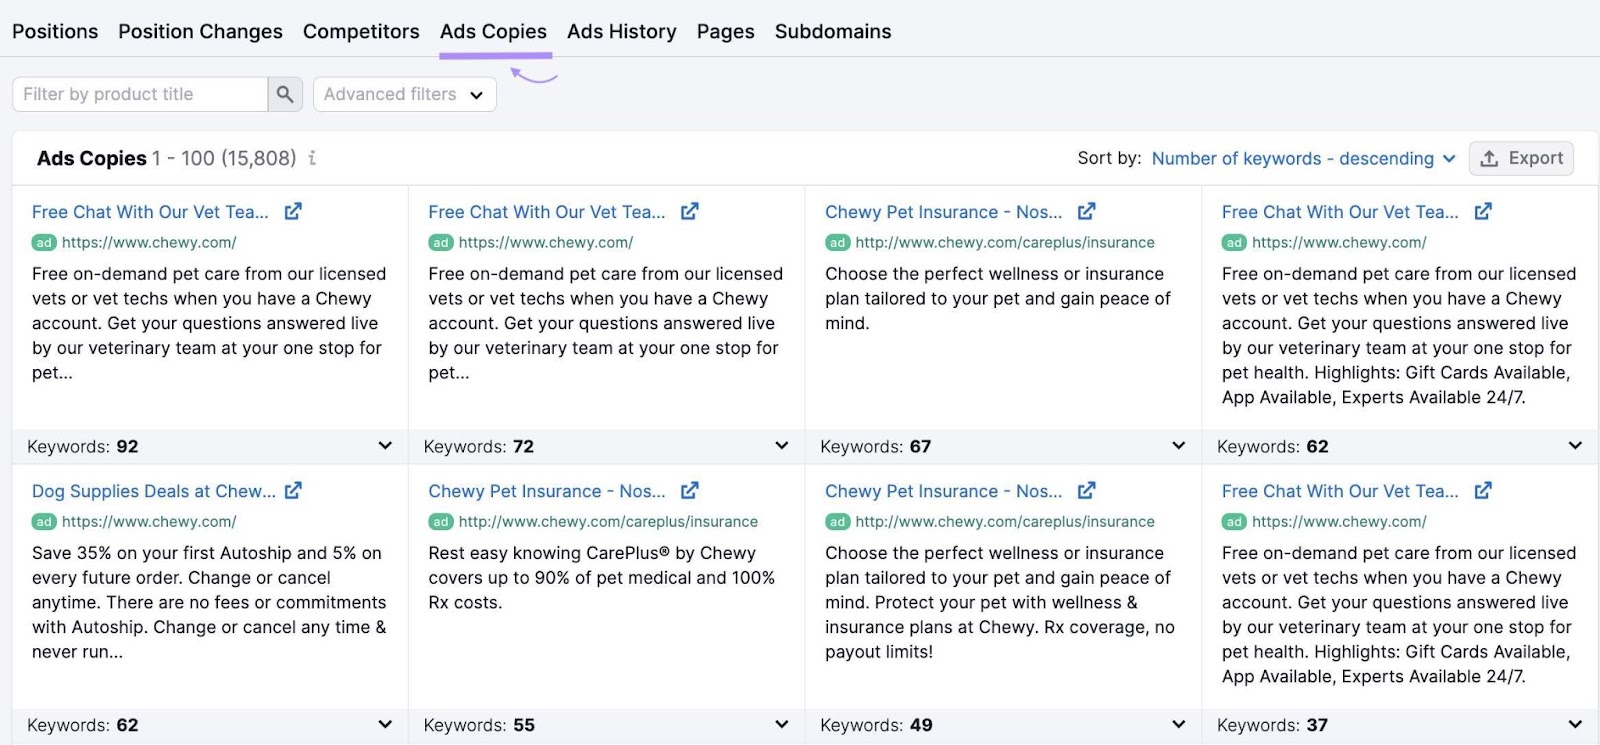Image resolution: width=1600 pixels, height=745 pixels.
Task: Open Chewy Pet Insurance title of 67-keyword ad
Action: 943,212
